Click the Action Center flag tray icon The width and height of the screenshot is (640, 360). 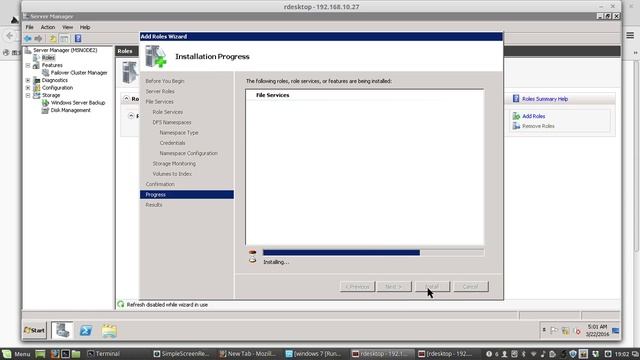554,331
